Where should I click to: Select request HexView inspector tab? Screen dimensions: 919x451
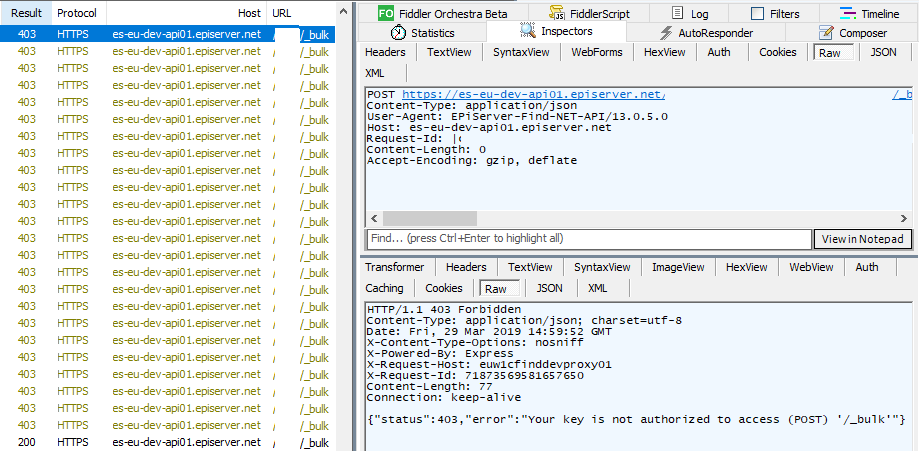pos(665,52)
